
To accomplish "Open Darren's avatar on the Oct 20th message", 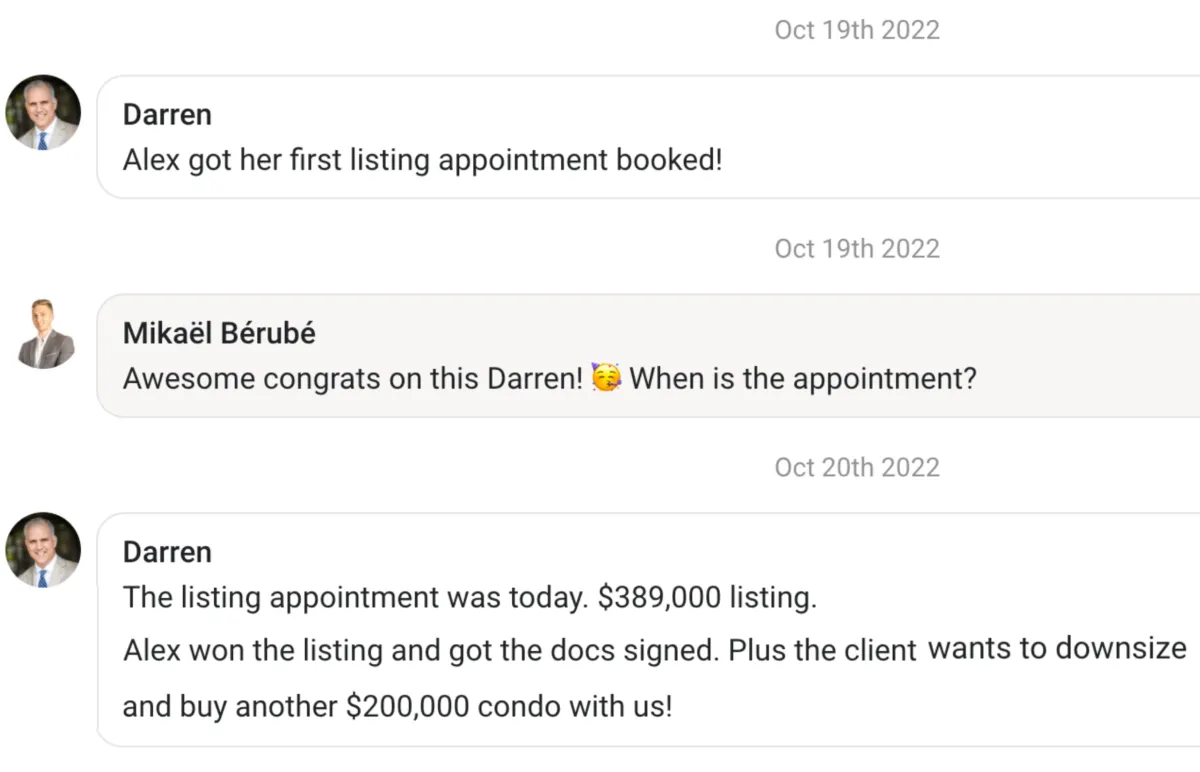I will point(43,550).
